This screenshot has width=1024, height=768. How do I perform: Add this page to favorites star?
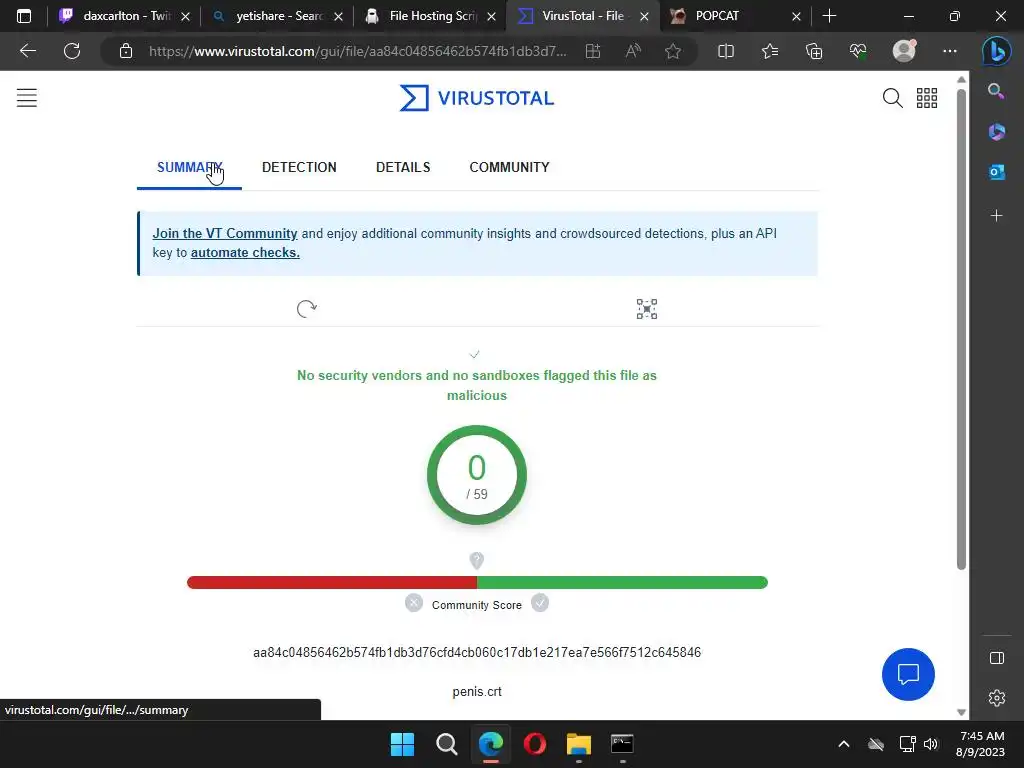pyautogui.click(x=673, y=51)
